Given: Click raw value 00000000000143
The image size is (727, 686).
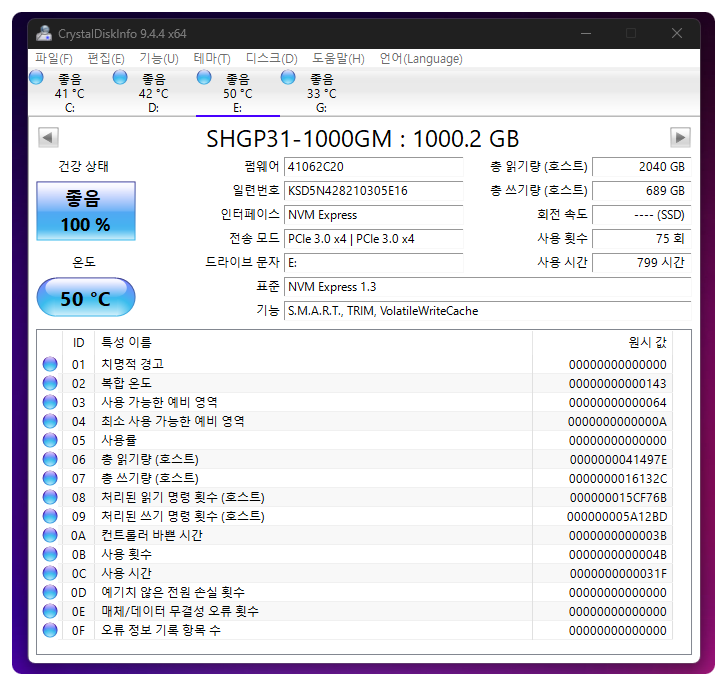Looking at the screenshot, I should pyautogui.click(x=618, y=384).
